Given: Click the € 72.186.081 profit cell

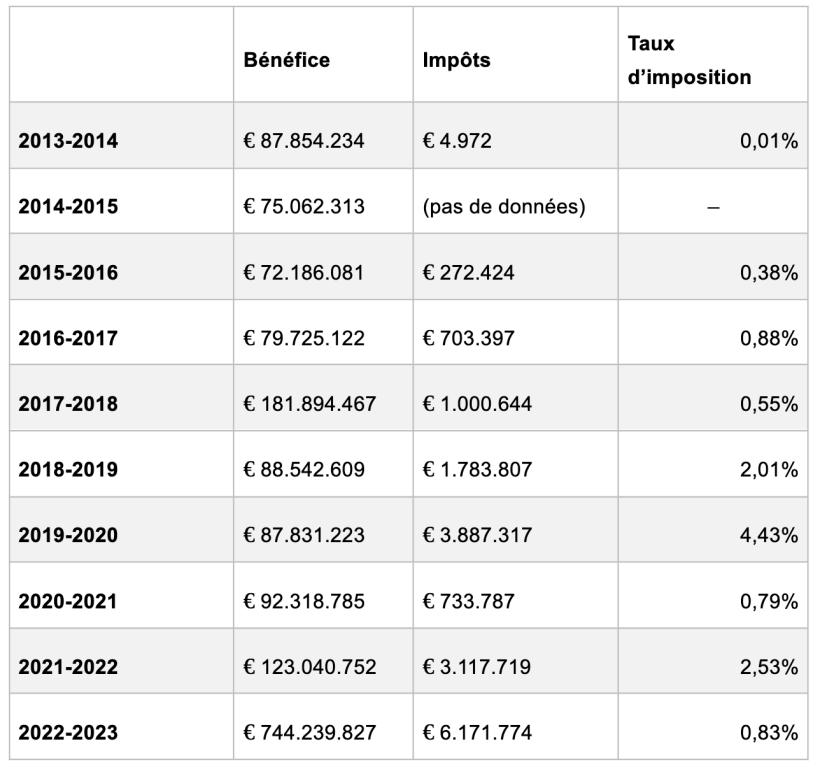Looking at the screenshot, I should click(302, 273).
